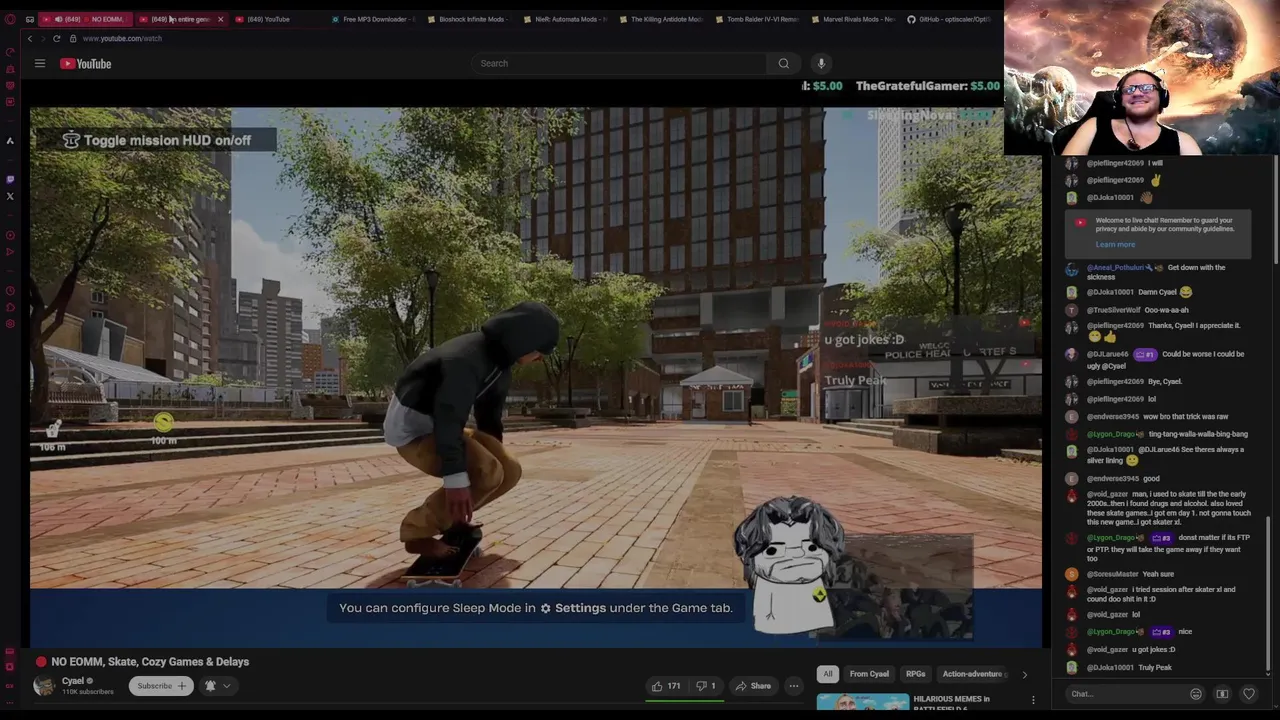Open the bookmark panel icon beside tabs
The height and width of the screenshot is (720, 1280).
point(29,19)
